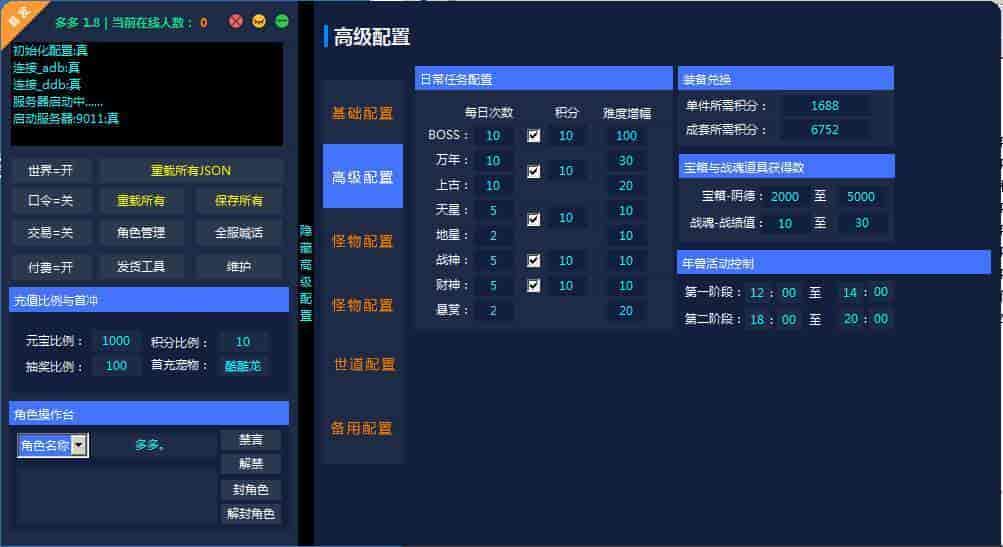Click the 上古 每日次数 field
The width and height of the screenshot is (1003, 547).
[493, 186]
